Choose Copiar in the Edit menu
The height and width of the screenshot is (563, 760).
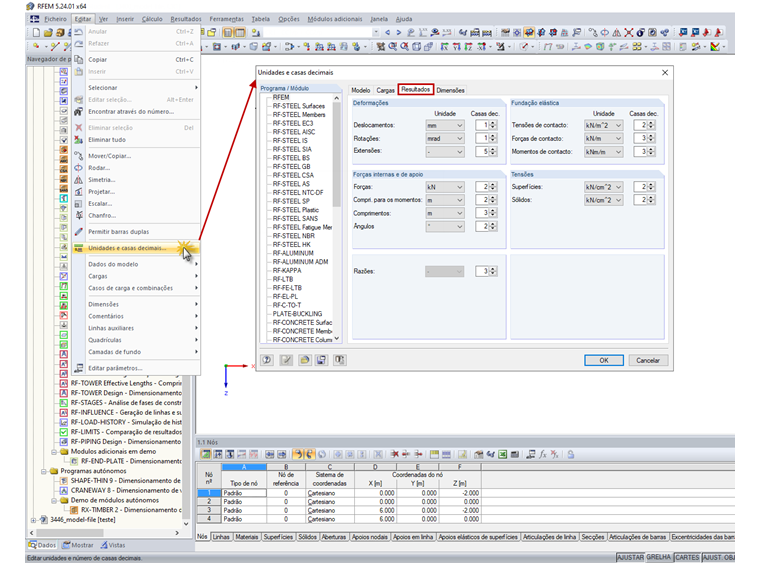tap(136, 60)
